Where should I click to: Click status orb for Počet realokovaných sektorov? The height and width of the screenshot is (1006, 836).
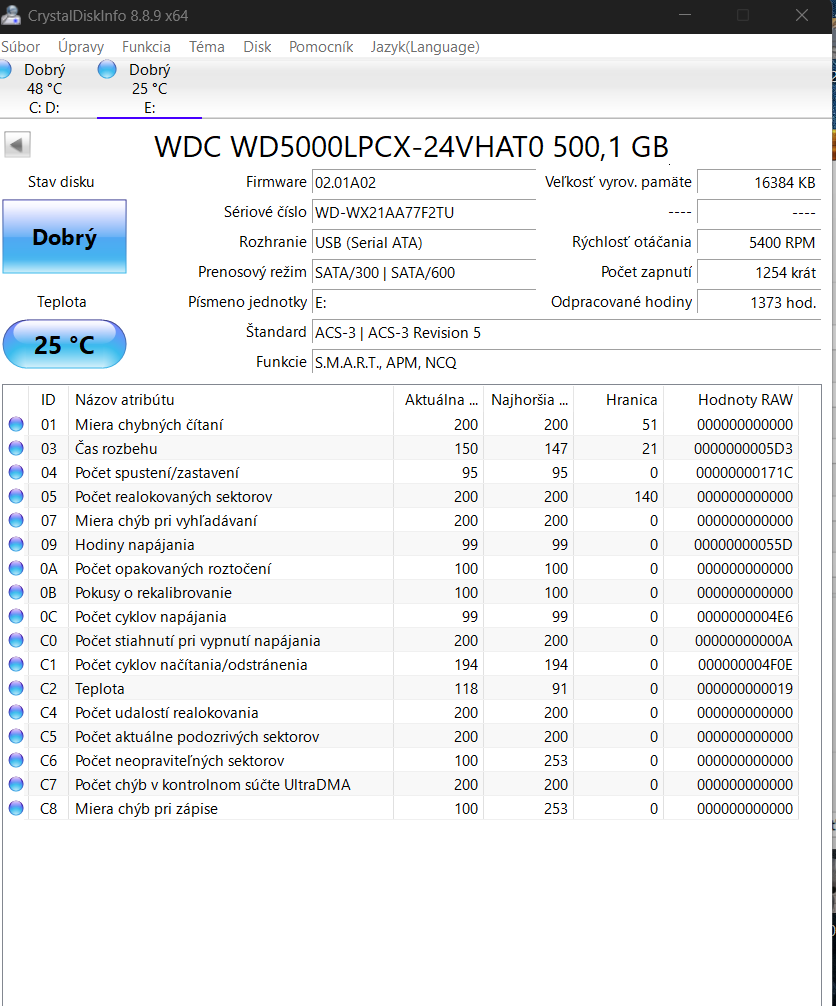(16, 497)
